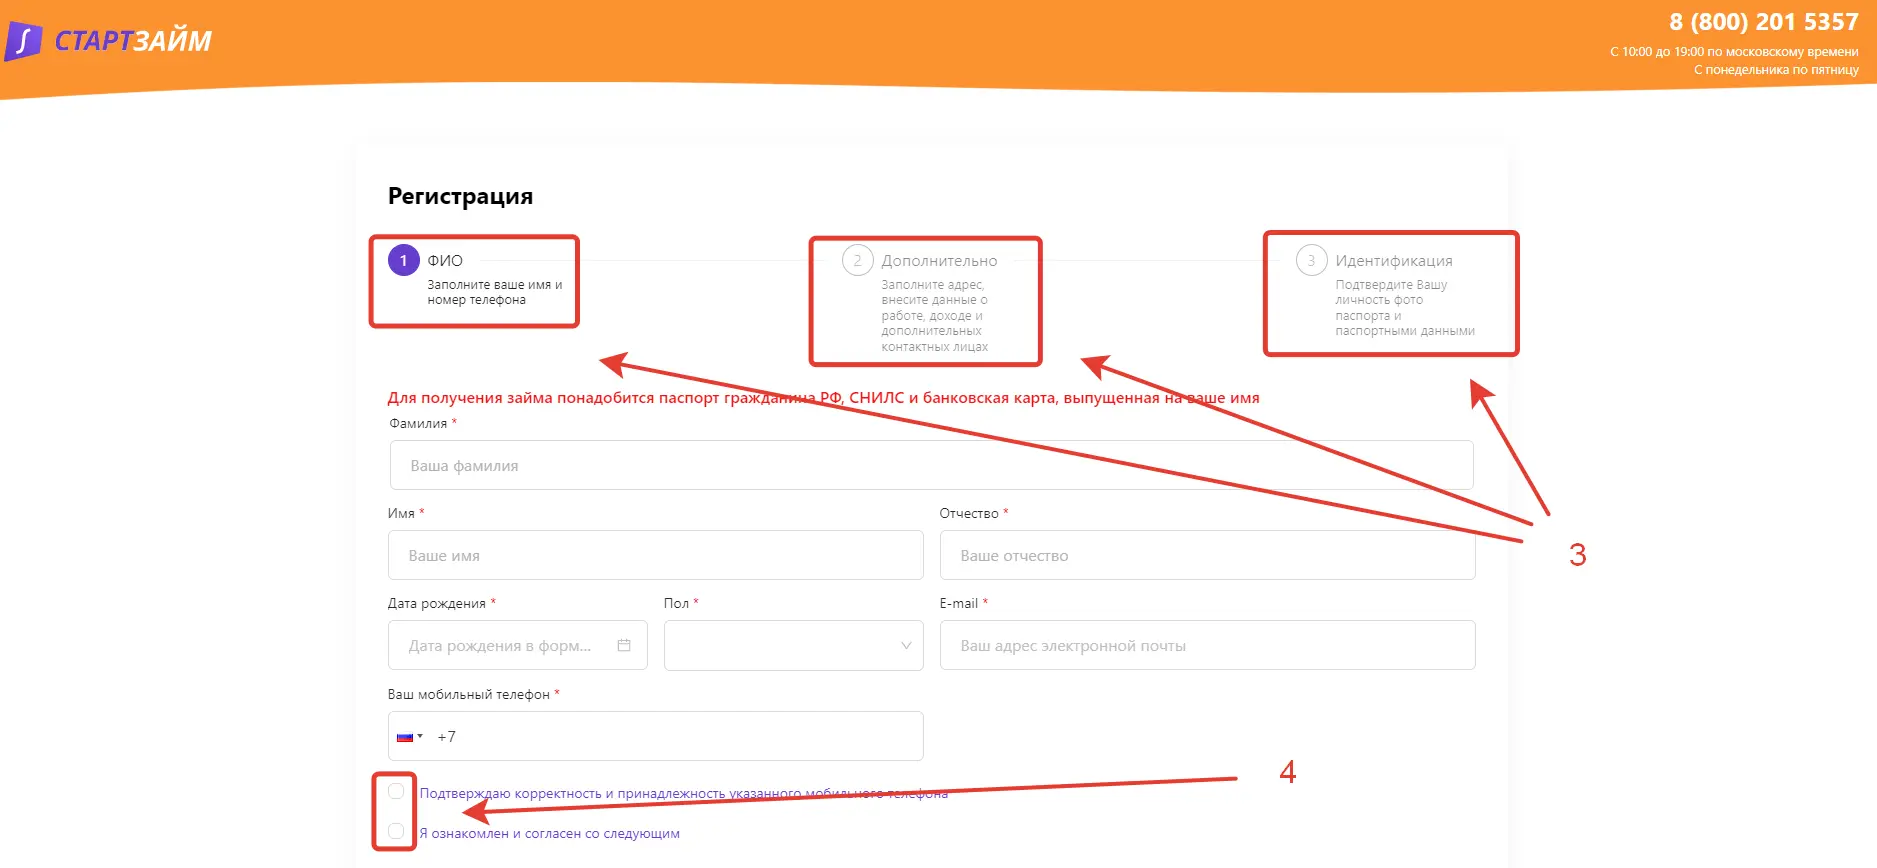Check the 'Я ознакомлен и согласен' checkbox
This screenshot has width=1877, height=868.
(x=396, y=832)
